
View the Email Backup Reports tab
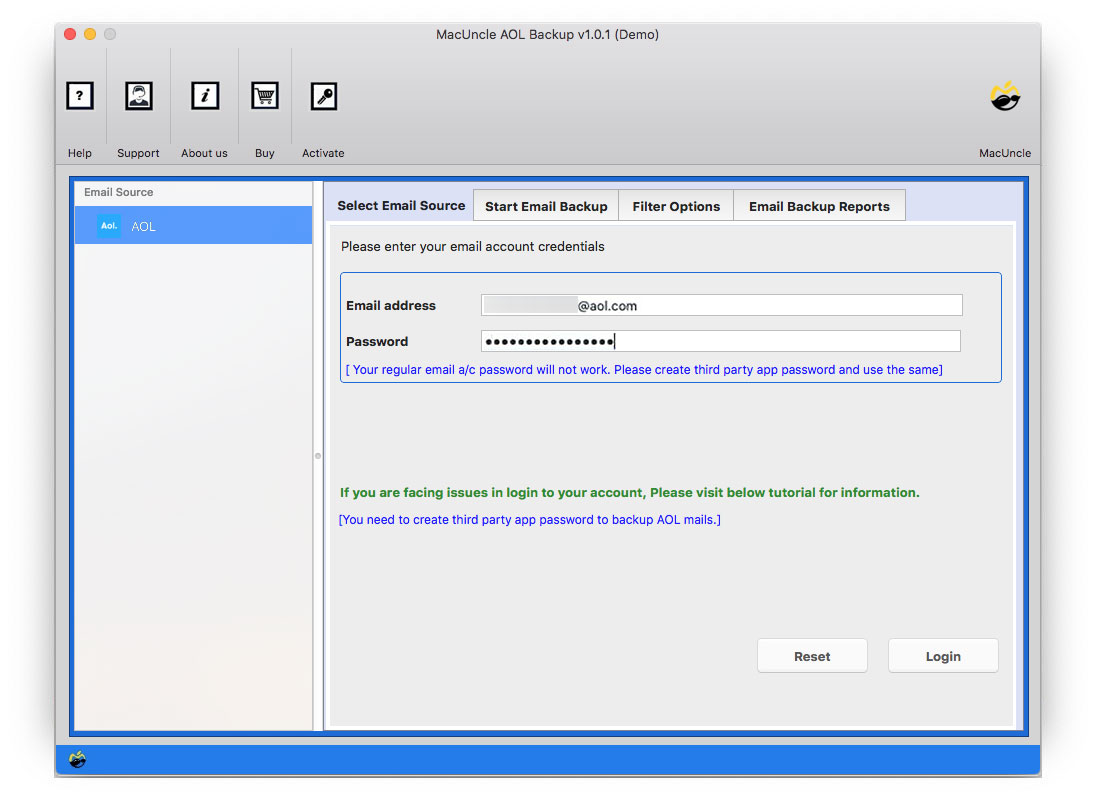(x=819, y=205)
